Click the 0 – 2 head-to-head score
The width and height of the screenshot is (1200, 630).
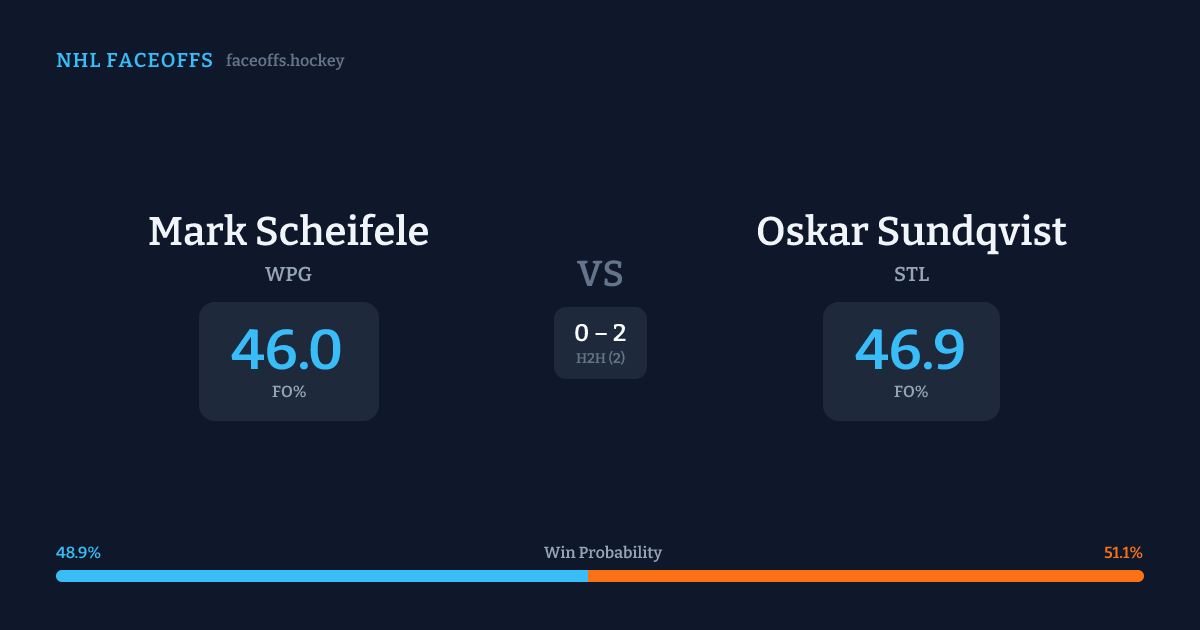pos(600,333)
